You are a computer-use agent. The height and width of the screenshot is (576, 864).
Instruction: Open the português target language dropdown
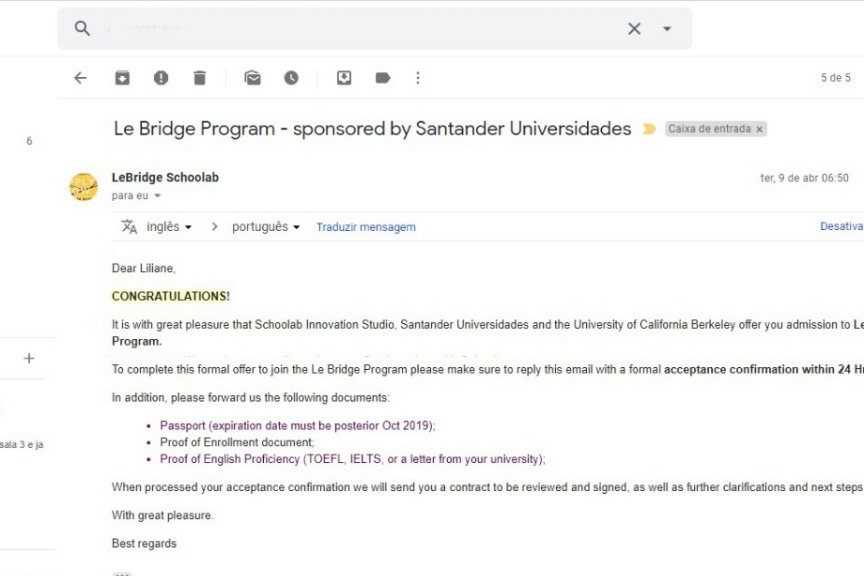coord(266,227)
